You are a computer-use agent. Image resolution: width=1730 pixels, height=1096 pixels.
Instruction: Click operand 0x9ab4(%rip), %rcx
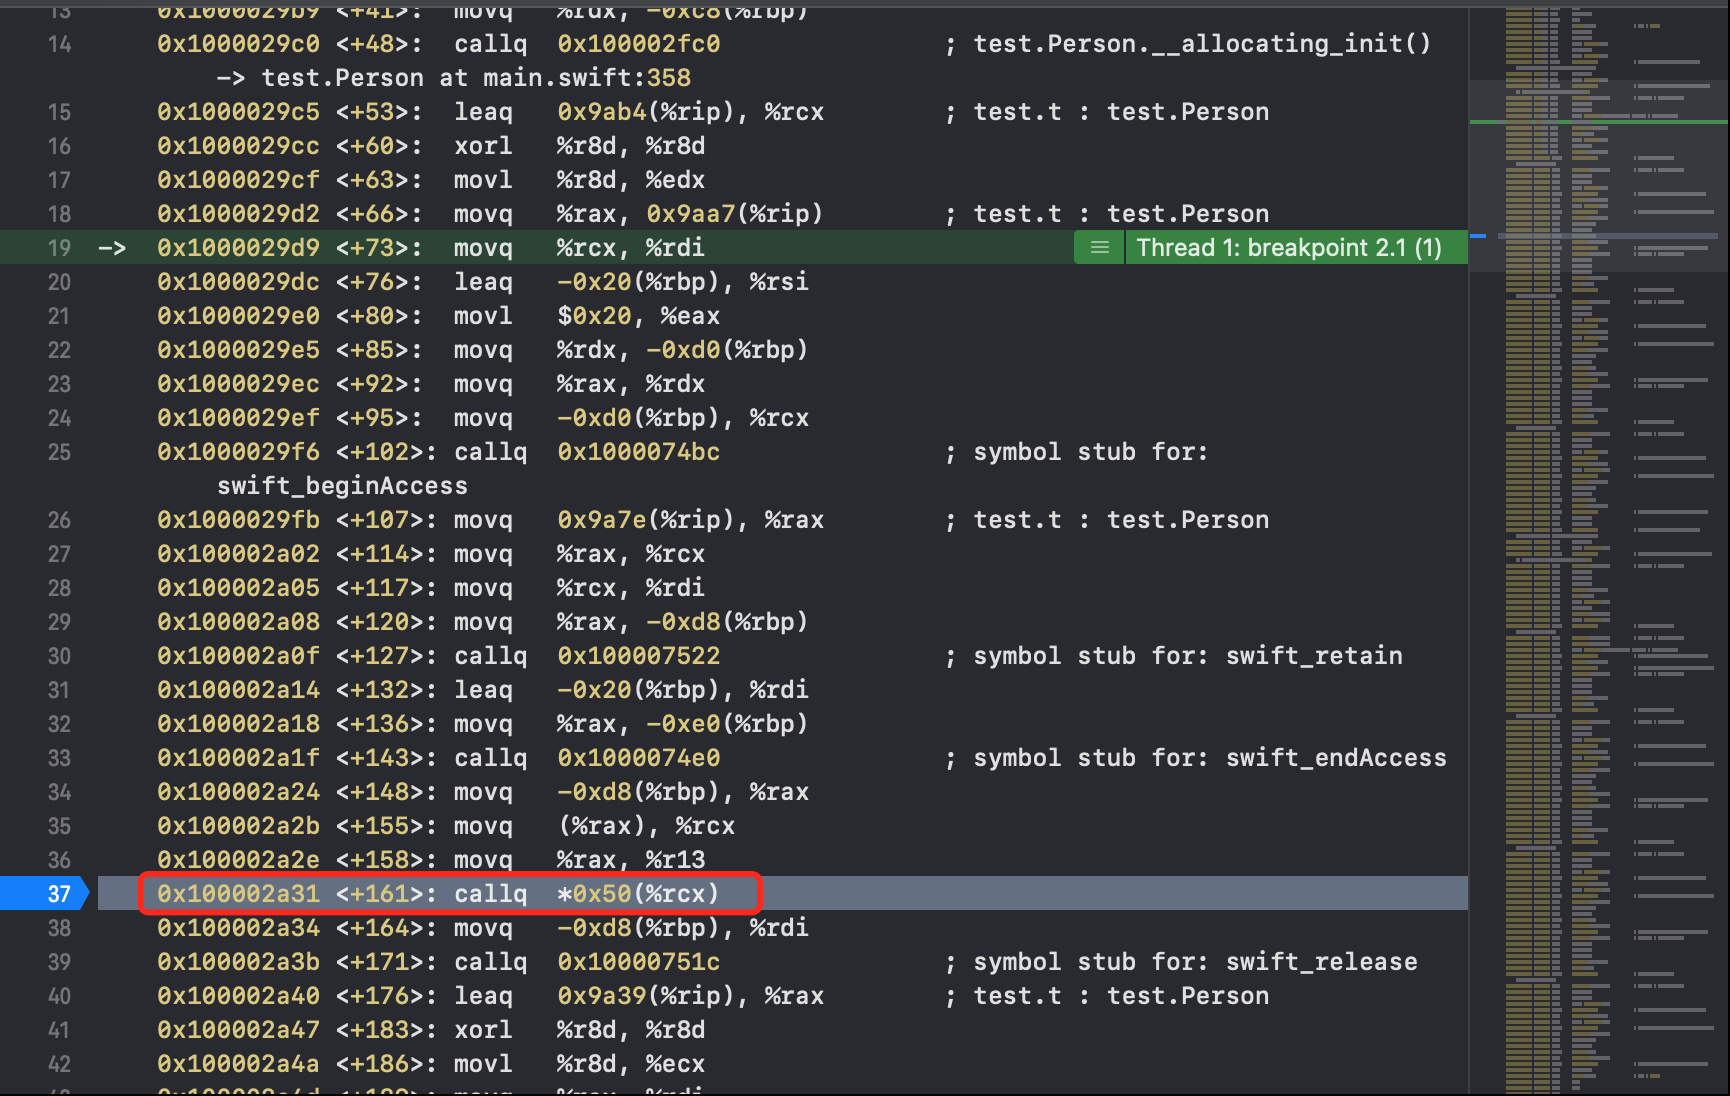tap(690, 112)
